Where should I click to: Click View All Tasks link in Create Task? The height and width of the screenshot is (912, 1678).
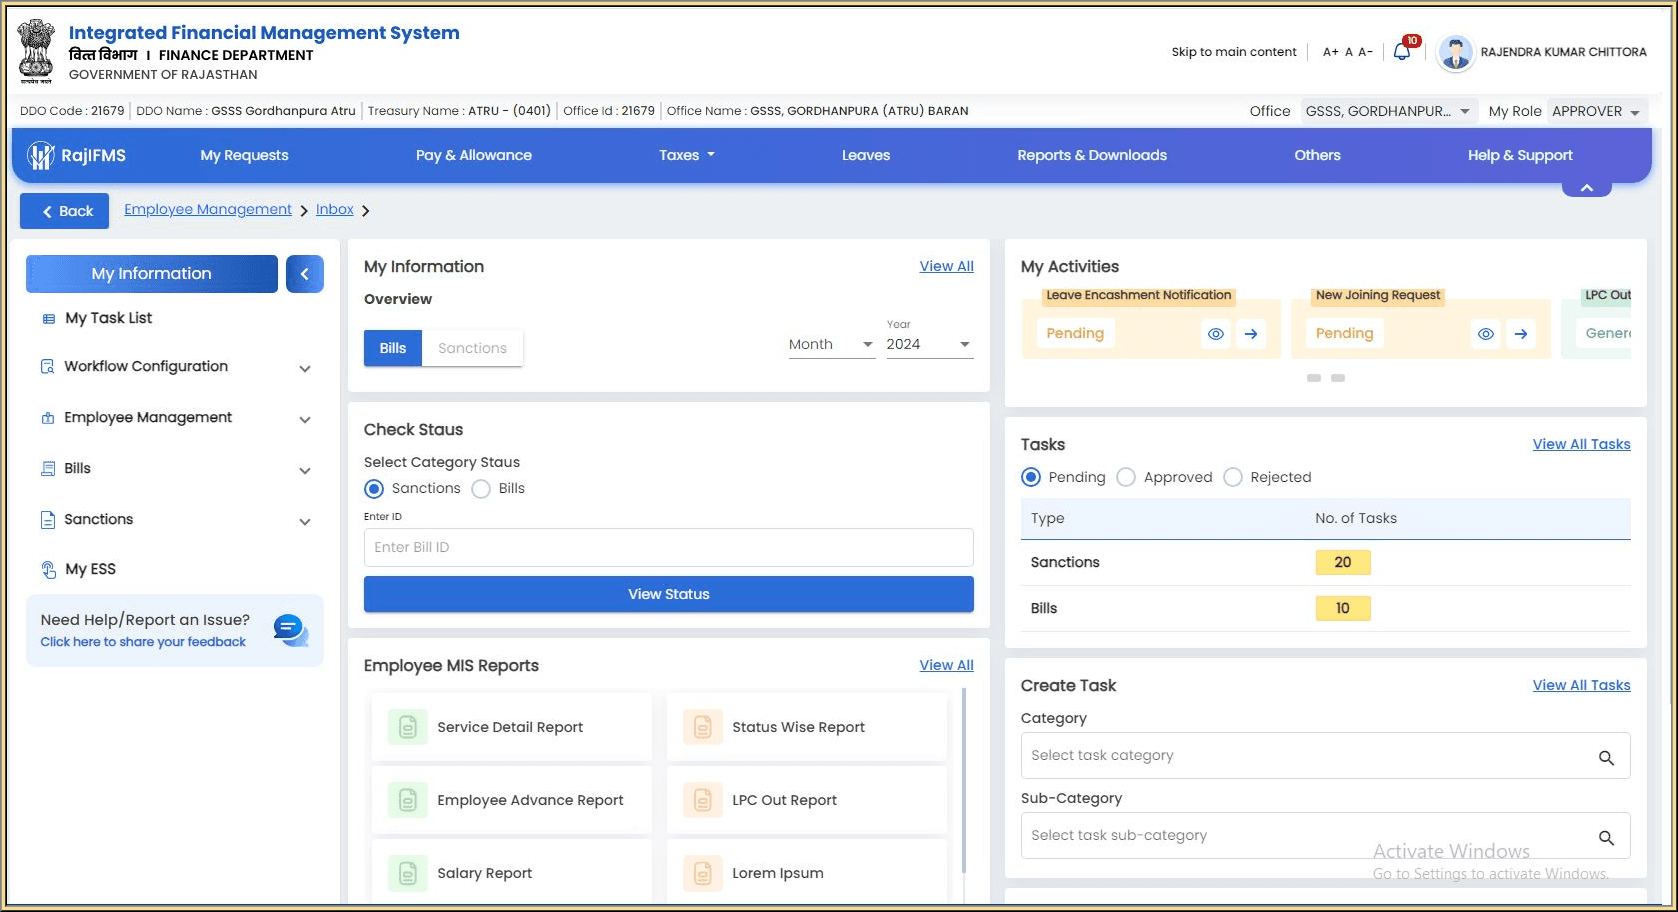(1581, 685)
